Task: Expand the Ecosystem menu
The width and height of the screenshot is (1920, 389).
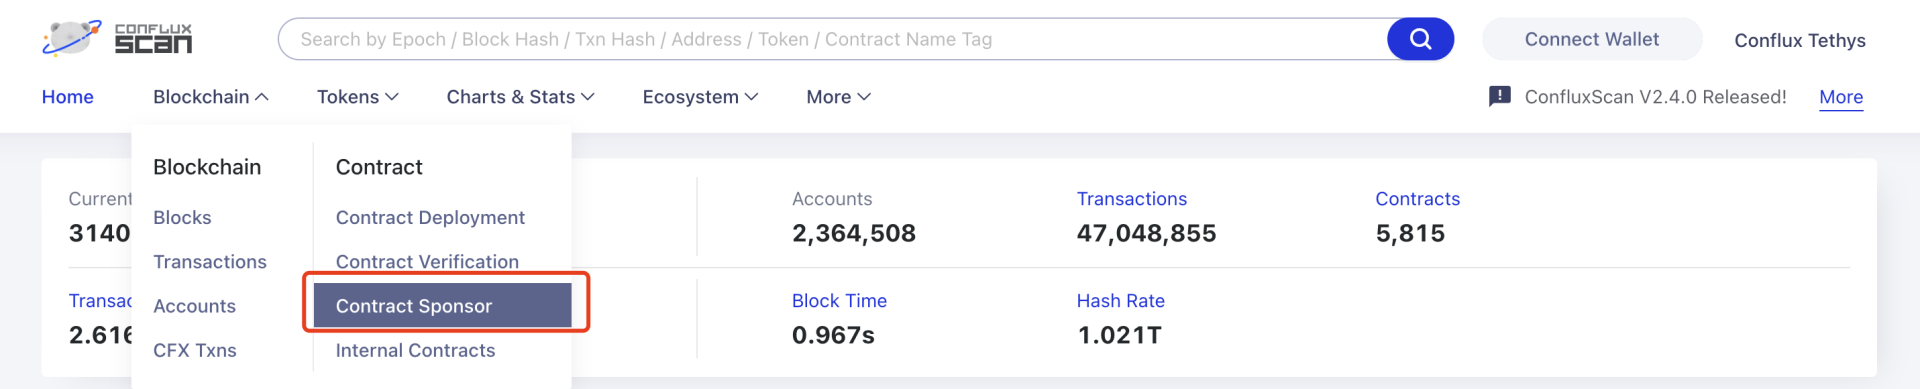Action: [x=700, y=97]
